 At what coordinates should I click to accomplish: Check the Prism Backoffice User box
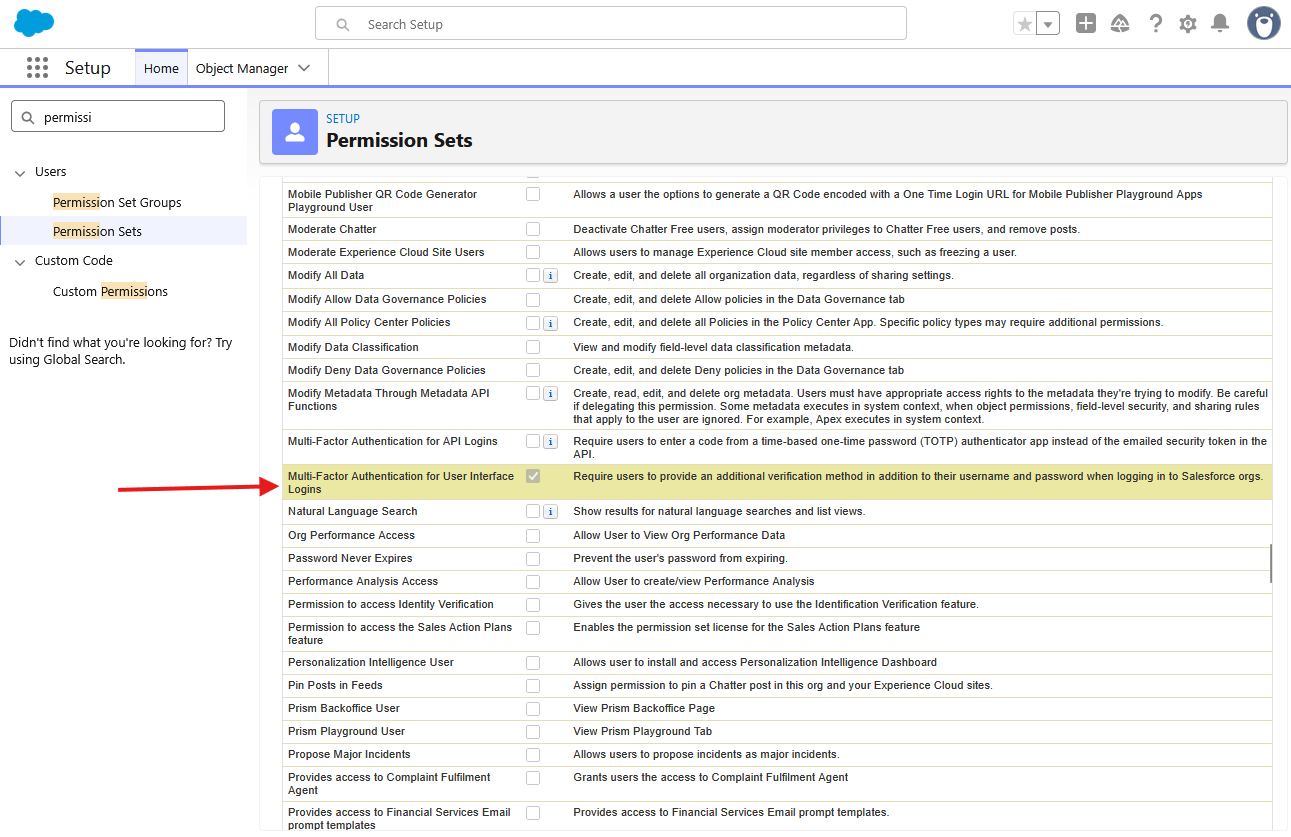tap(533, 709)
